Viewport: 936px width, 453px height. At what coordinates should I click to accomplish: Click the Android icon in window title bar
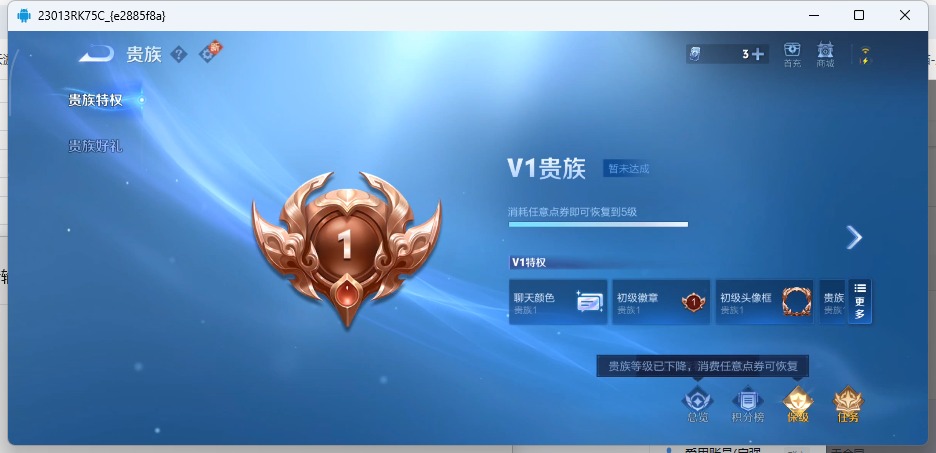click(x=24, y=16)
